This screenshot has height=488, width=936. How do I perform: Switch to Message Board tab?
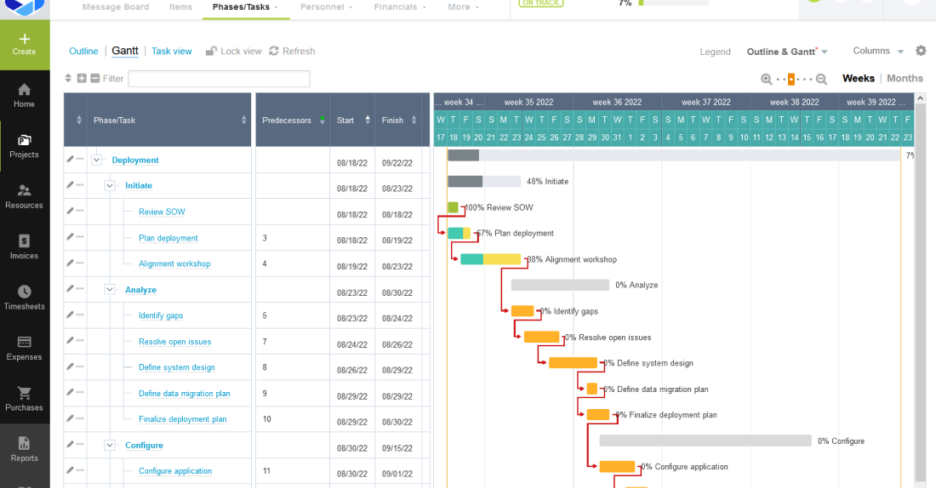(116, 7)
